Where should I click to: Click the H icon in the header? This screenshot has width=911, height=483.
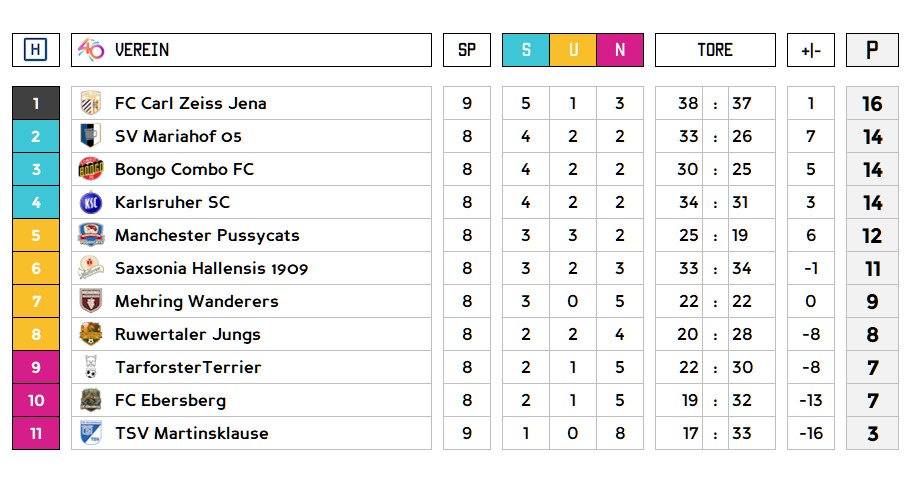point(36,50)
